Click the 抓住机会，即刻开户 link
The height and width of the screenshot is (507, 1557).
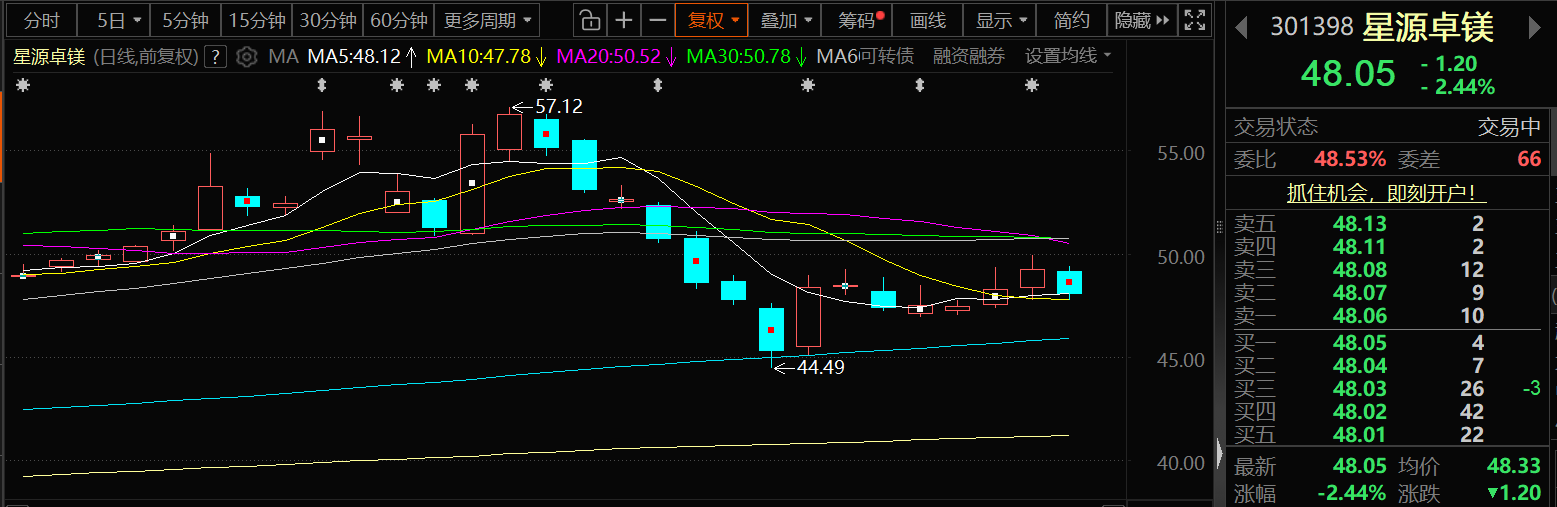[1387, 193]
